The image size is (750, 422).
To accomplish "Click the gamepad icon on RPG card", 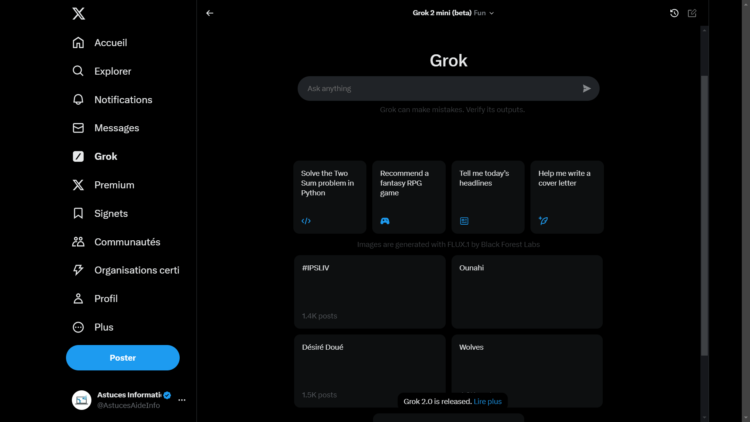I will click(x=385, y=221).
